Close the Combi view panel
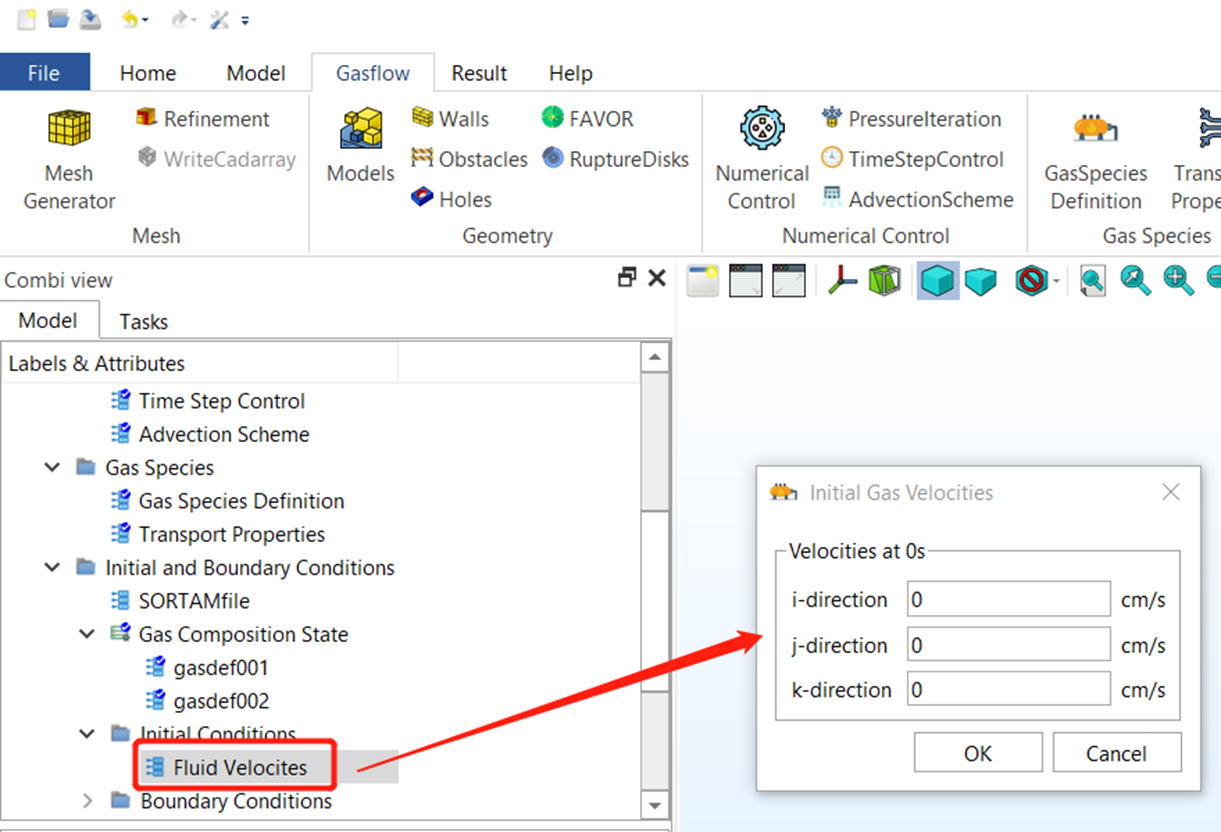Screen dimensions: 1221x832 click(x=657, y=278)
